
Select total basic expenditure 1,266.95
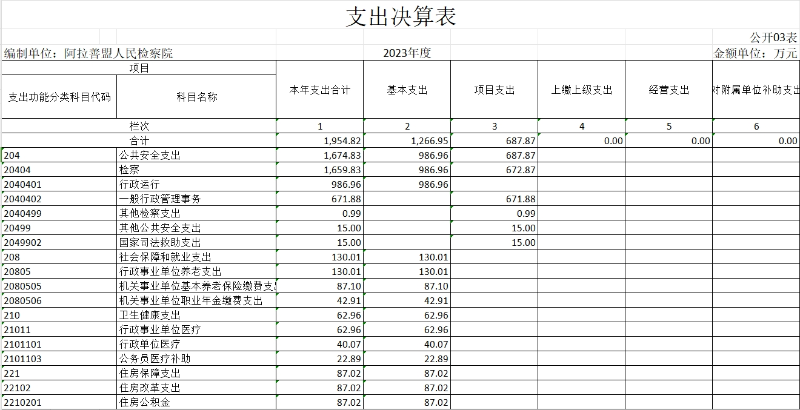click(x=407, y=141)
